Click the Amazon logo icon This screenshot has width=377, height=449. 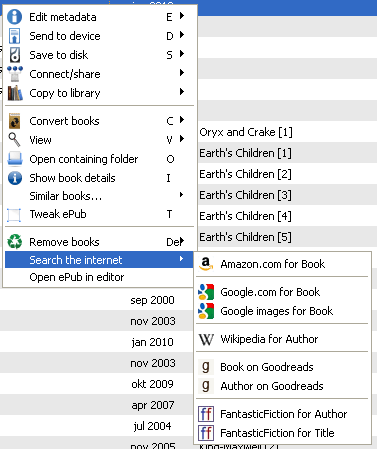click(x=206, y=264)
